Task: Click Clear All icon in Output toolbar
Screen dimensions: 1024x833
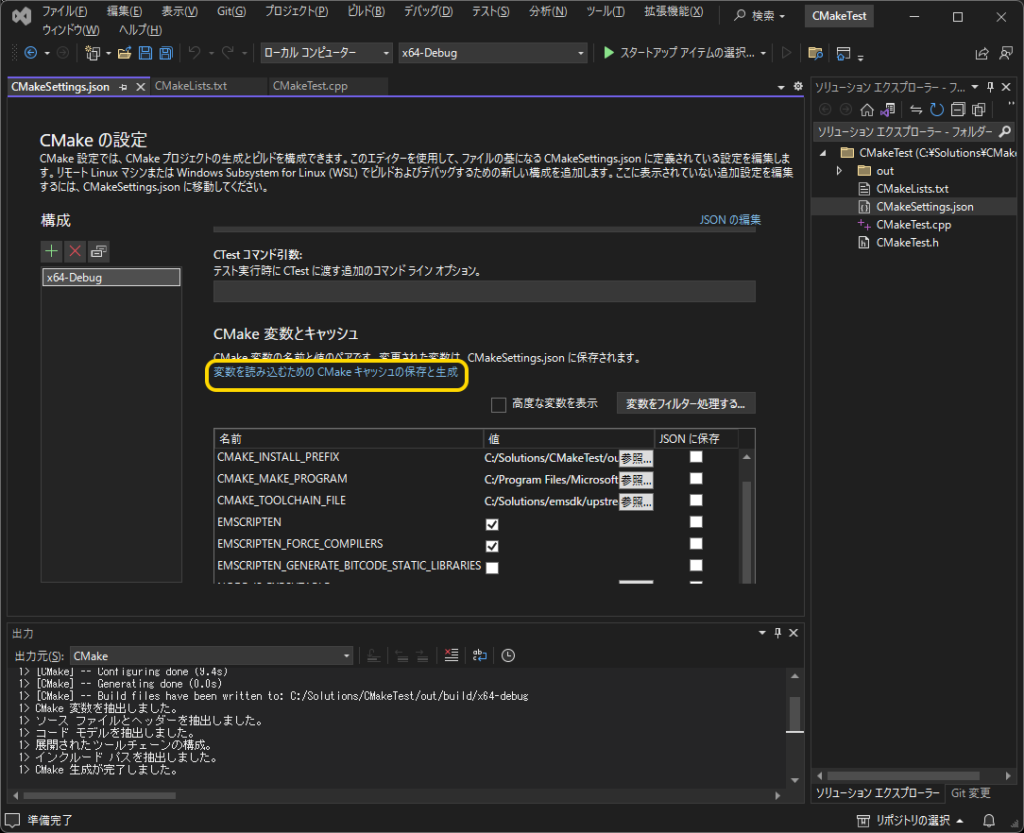Action: 451,655
